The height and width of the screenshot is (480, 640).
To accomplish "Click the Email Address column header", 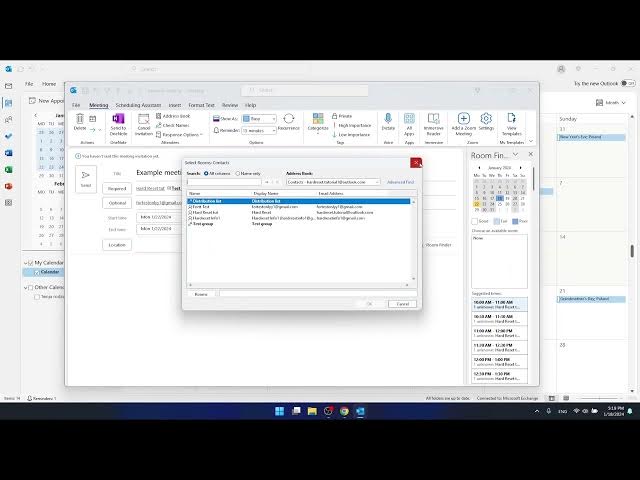I will (x=331, y=193).
